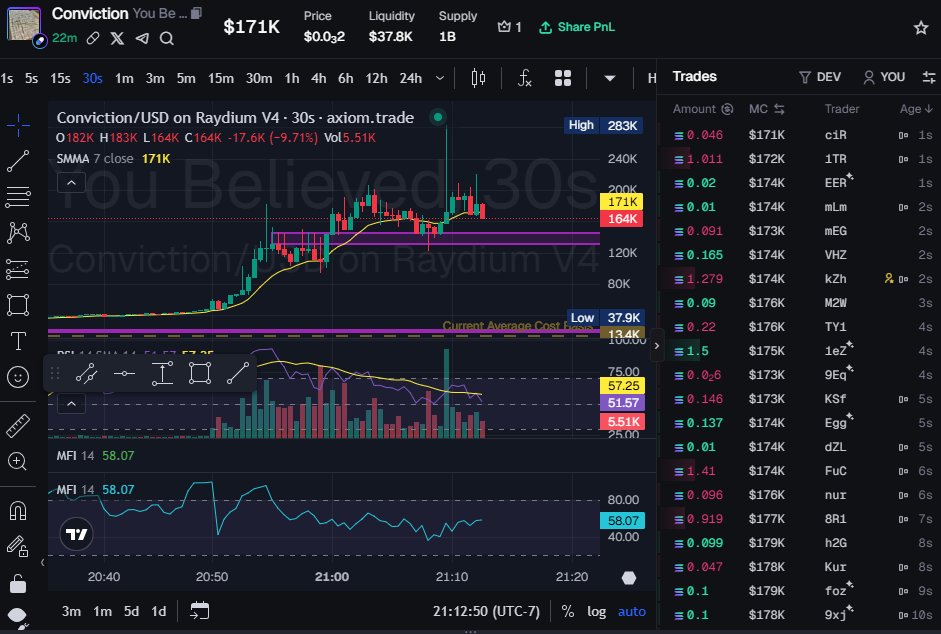The height and width of the screenshot is (634, 941).
Task: Open the token's X profile
Action: point(118,38)
